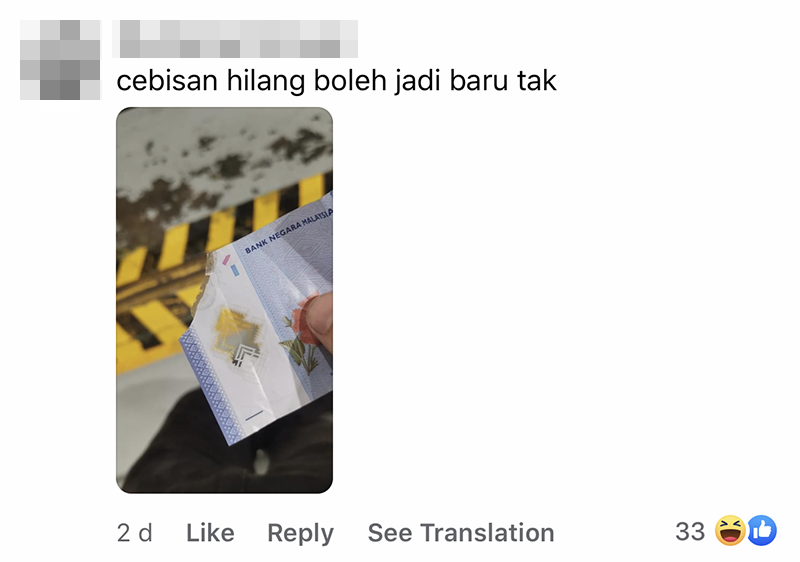Click the 2 d comment timestamp
Viewport: 800px width, 562px height.
[x=135, y=533]
